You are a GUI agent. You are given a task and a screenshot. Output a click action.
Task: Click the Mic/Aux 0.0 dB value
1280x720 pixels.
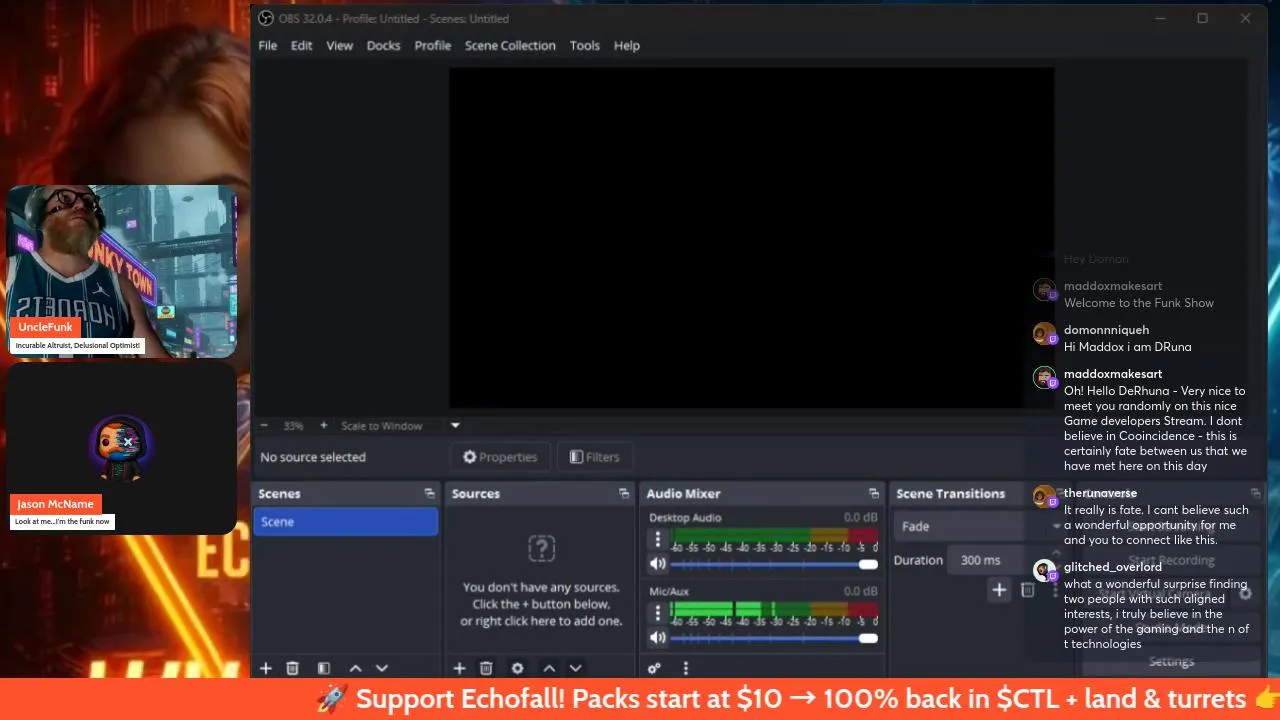coord(860,591)
